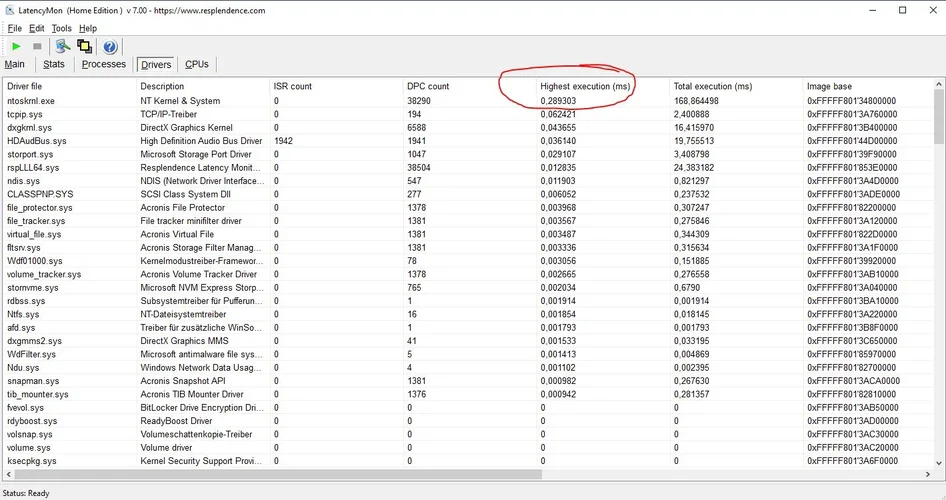Screen dimensions: 946x500
Task: Open the Help menu
Action: 88,28
